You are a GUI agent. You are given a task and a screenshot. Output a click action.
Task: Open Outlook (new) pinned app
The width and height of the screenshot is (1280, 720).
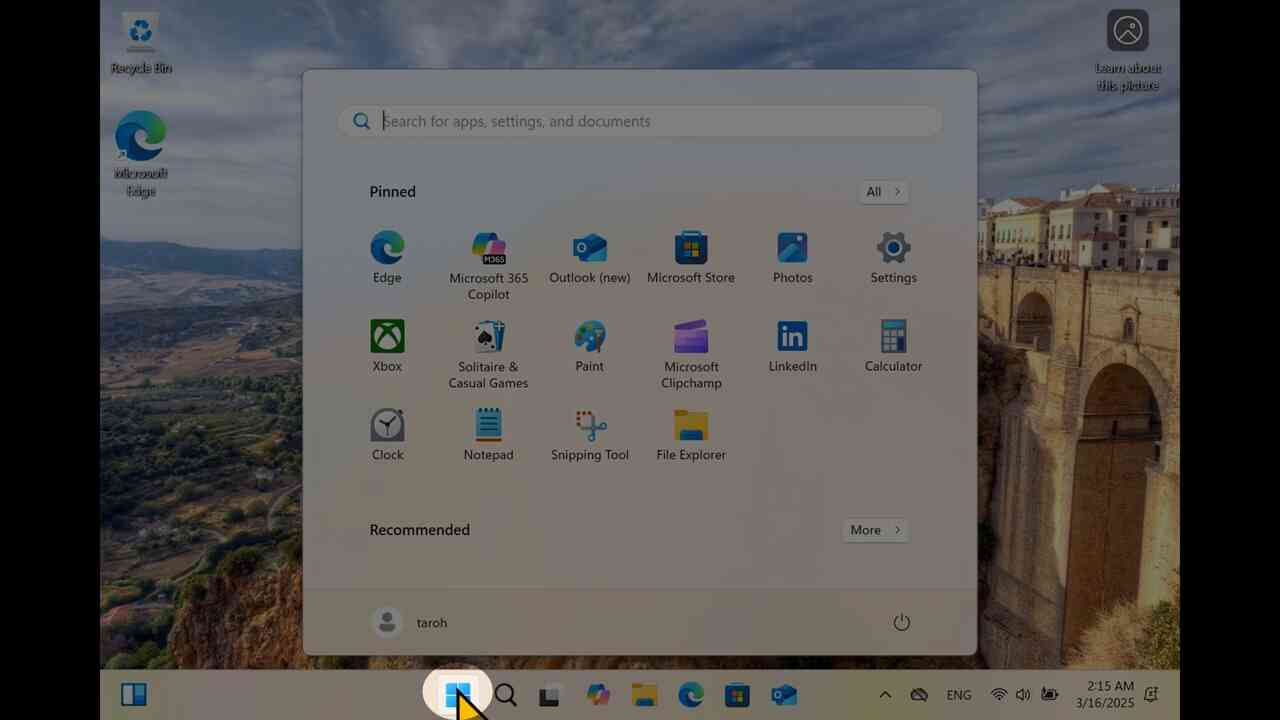coord(589,258)
